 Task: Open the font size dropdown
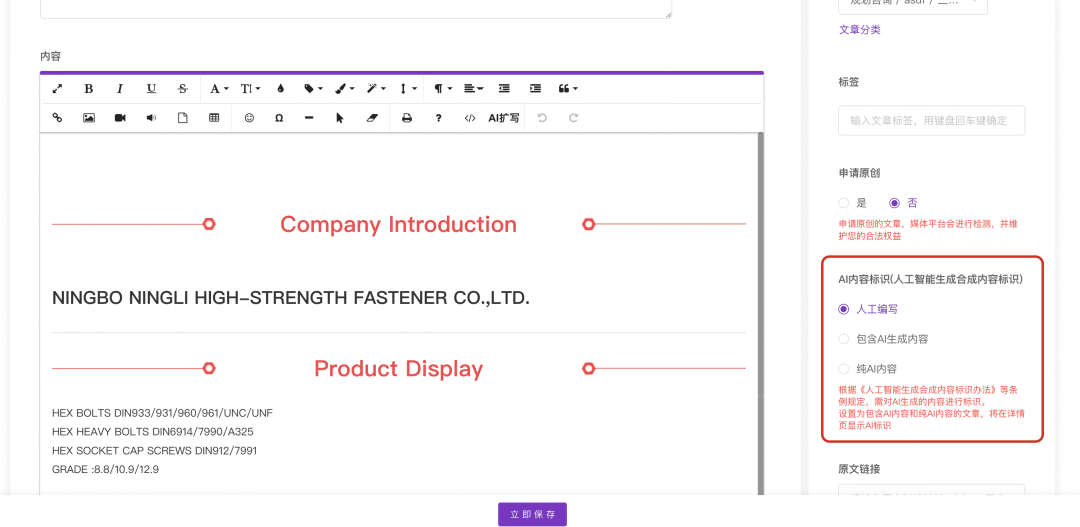(x=250, y=89)
